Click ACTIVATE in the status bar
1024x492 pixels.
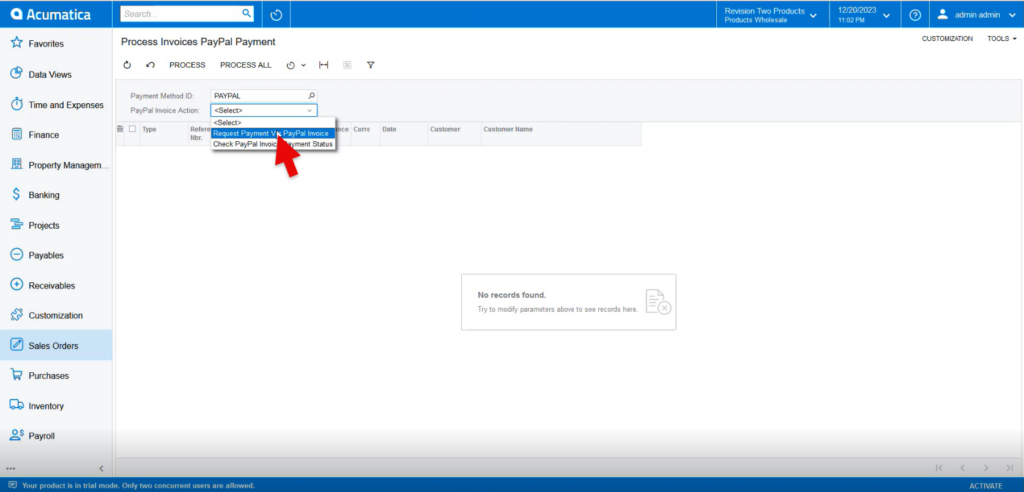pos(985,485)
